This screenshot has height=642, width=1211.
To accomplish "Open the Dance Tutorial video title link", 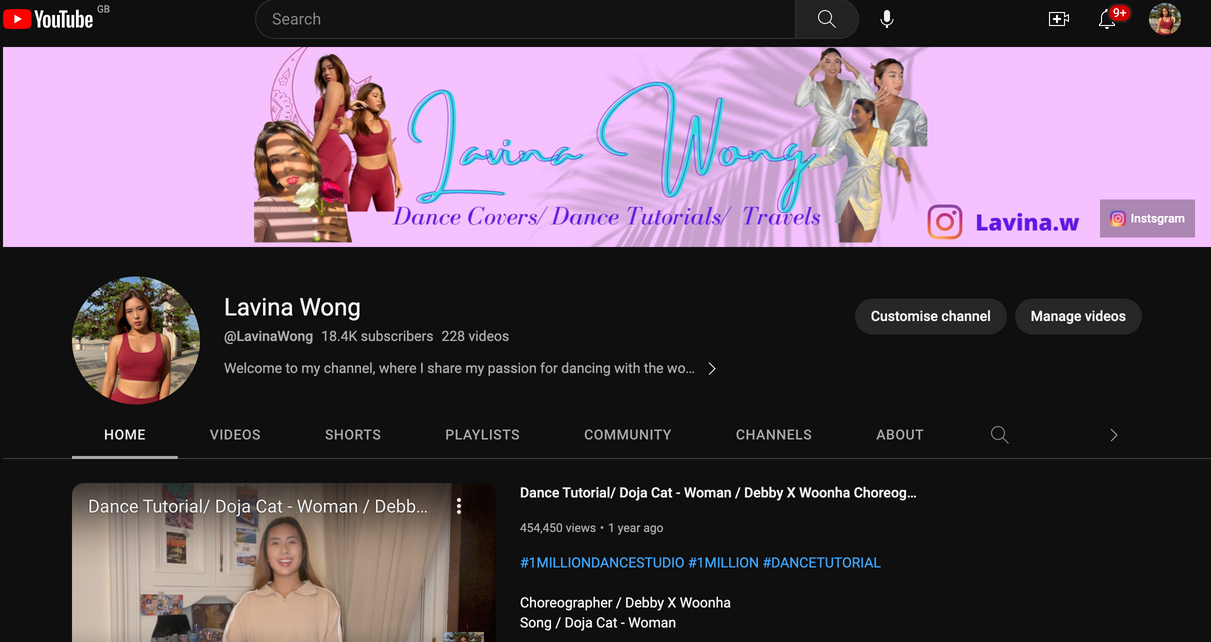I will pos(718,492).
